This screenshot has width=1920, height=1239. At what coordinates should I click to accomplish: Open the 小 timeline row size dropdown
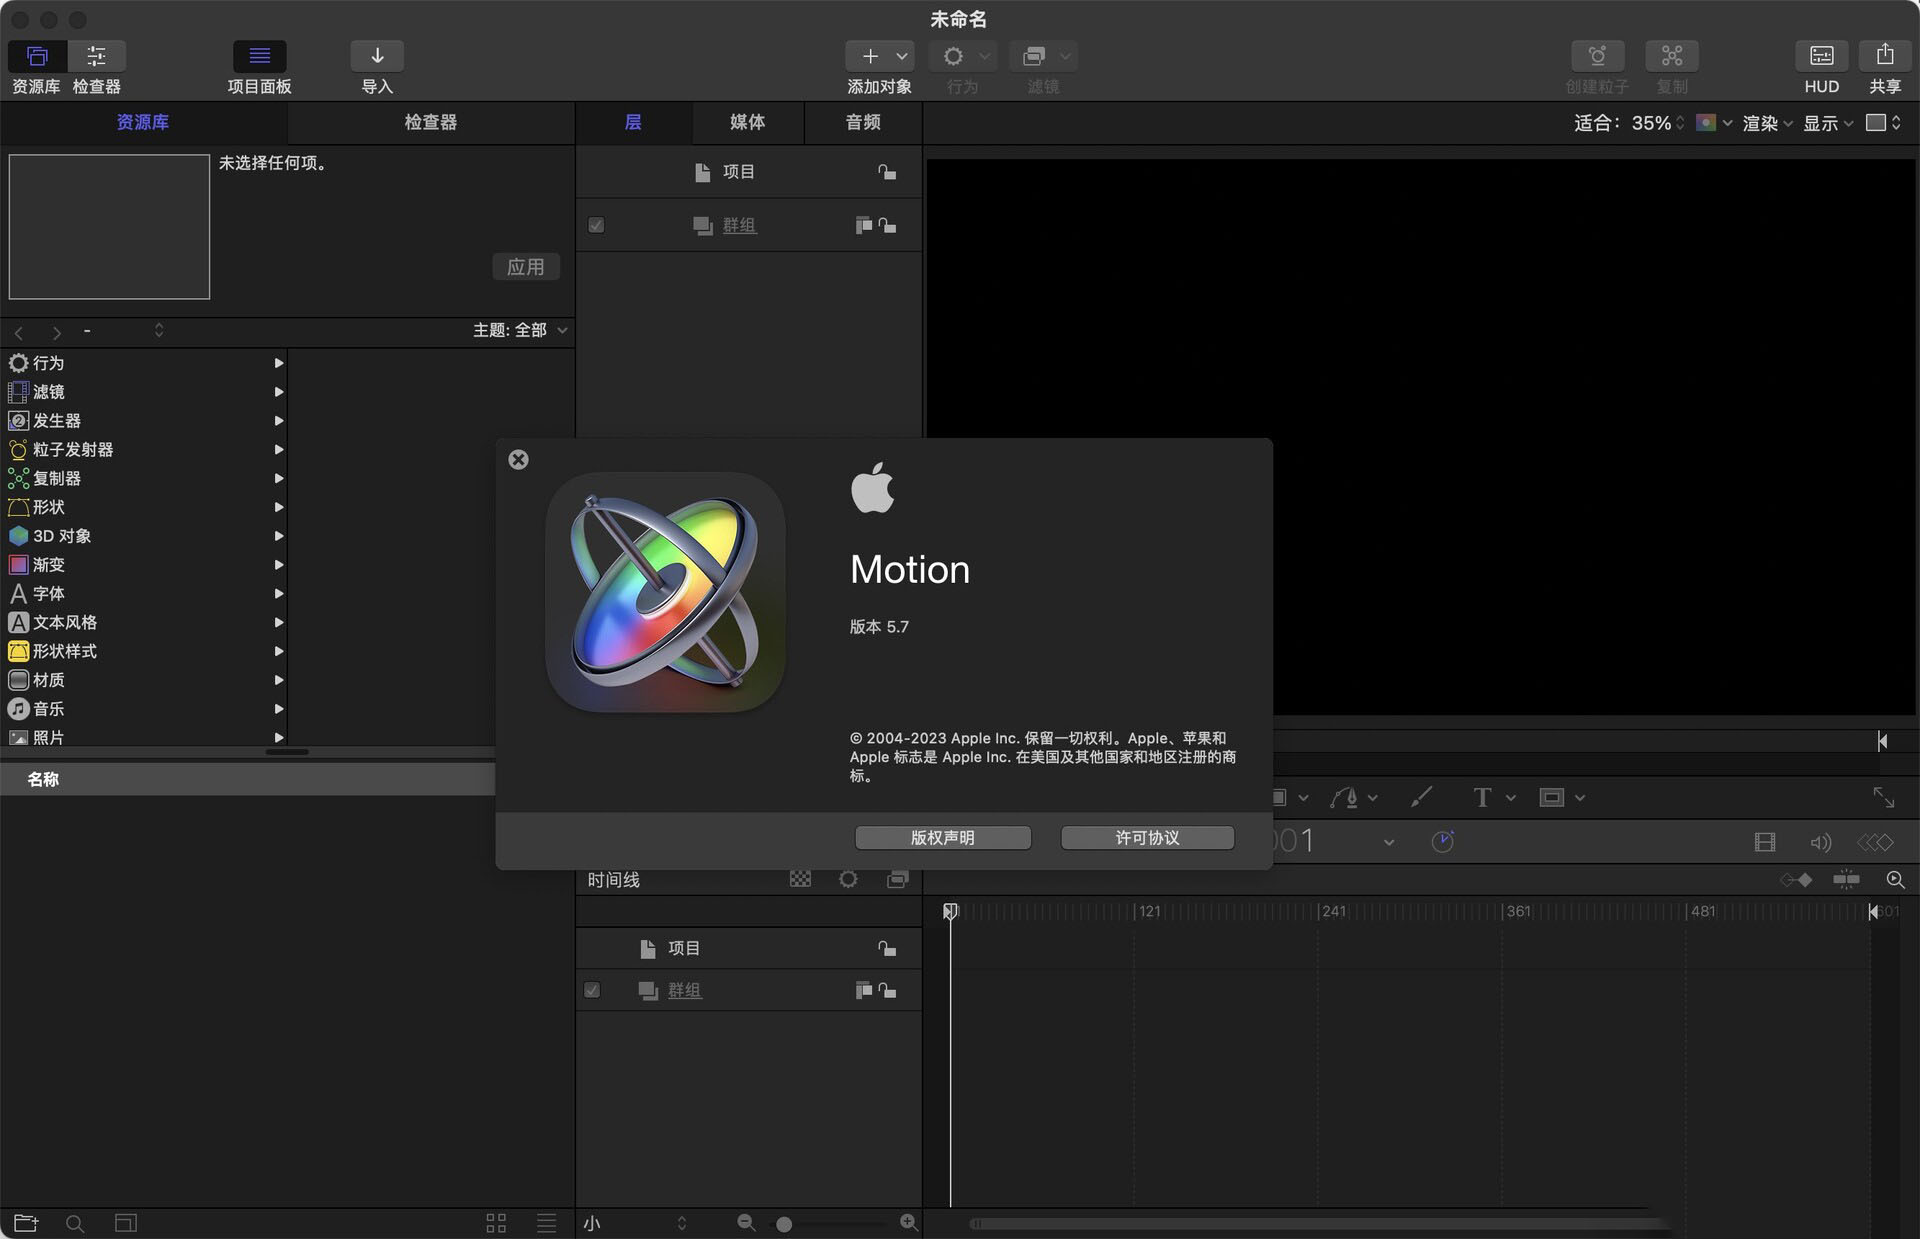click(x=635, y=1223)
